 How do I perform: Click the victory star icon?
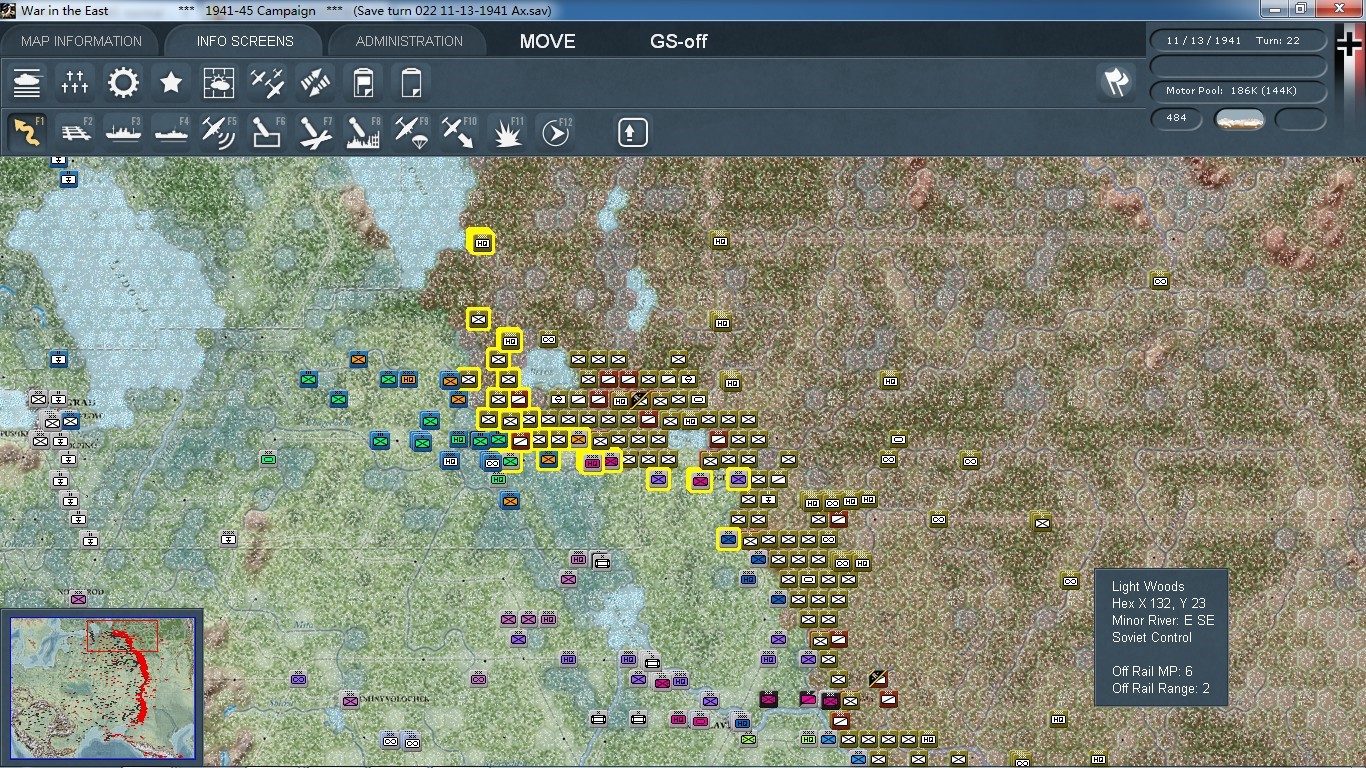pyautogui.click(x=171, y=82)
